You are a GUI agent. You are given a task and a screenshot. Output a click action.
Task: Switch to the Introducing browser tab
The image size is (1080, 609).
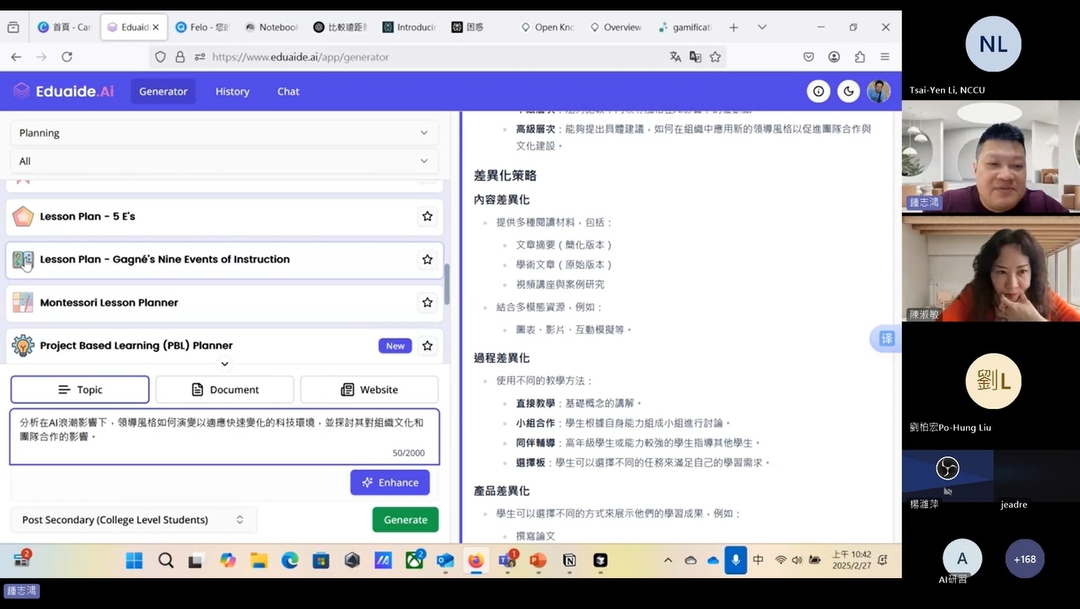(x=409, y=27)
